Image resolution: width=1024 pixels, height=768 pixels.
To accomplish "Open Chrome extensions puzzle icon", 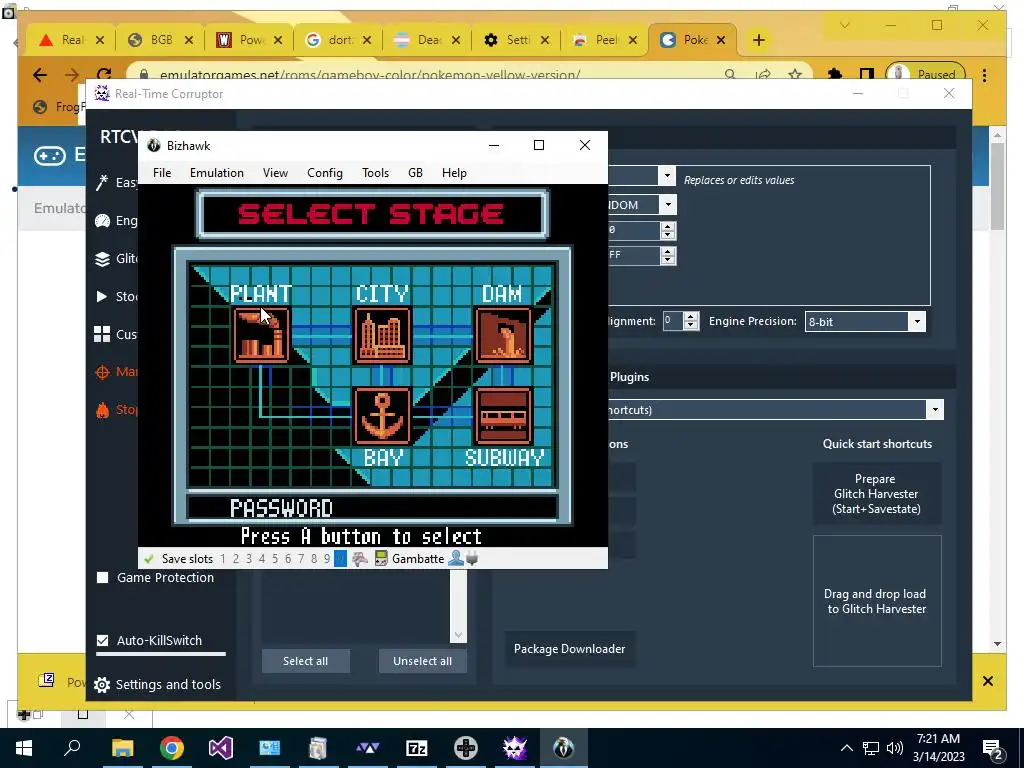I will pyautogui.click(x=834, y=74).
